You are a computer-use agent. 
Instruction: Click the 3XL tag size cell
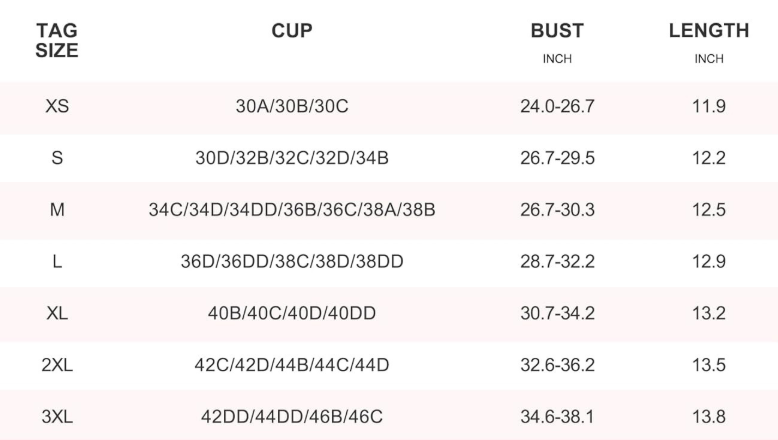tap(57, 417)
